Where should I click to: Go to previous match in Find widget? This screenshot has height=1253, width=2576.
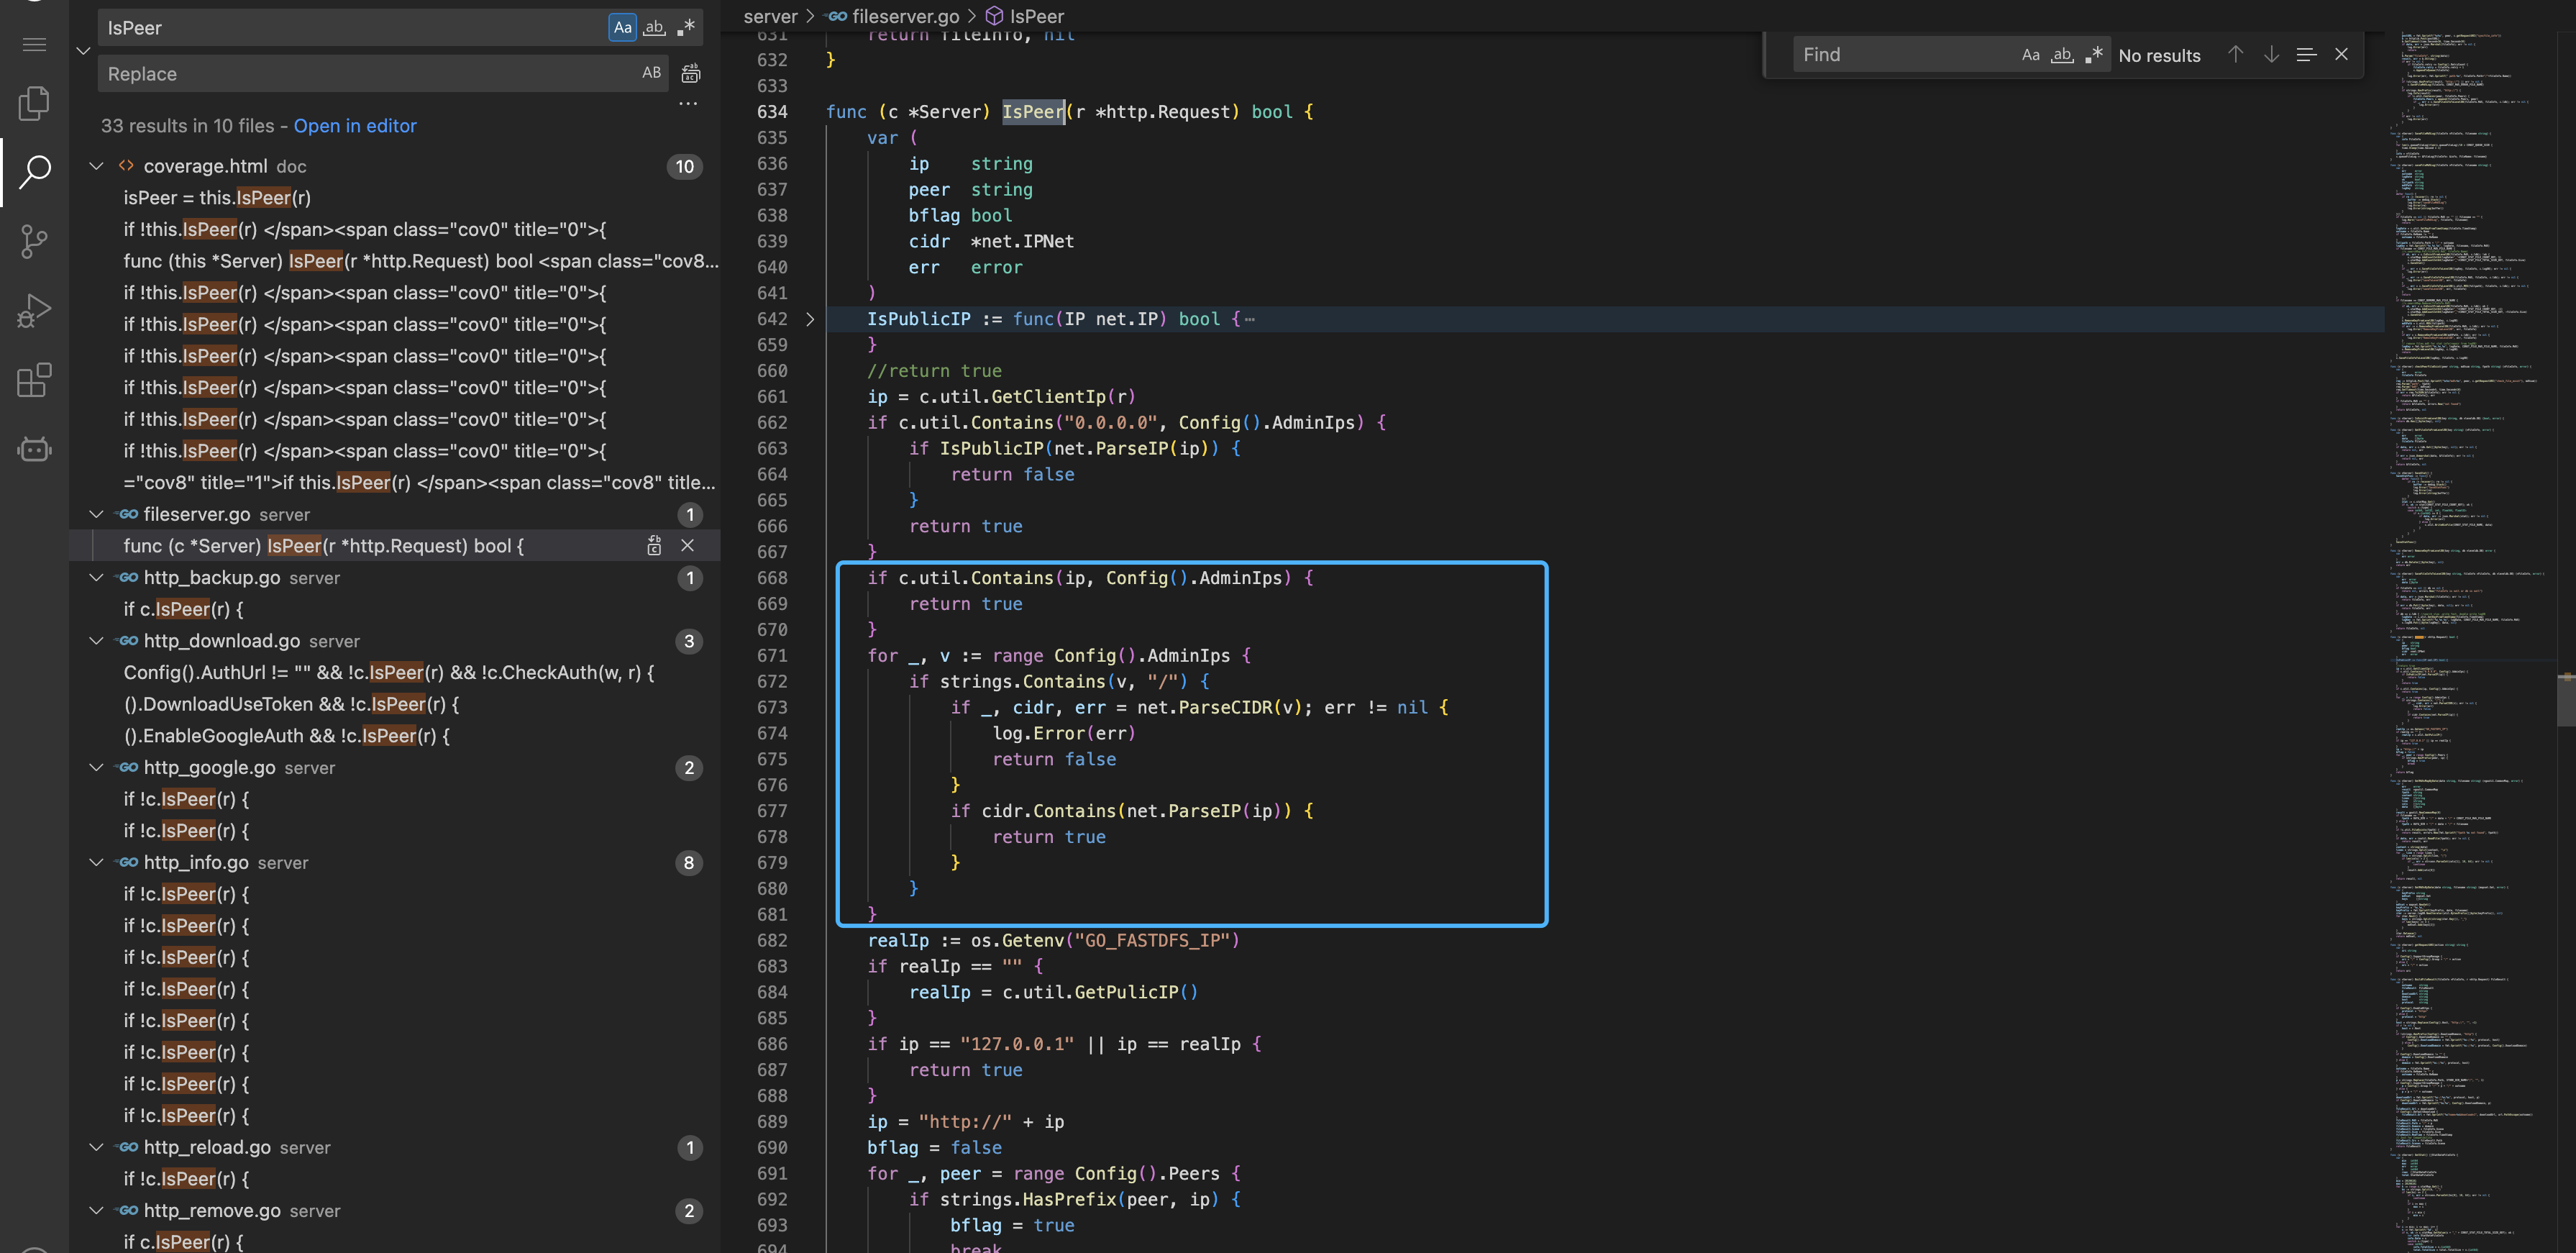coord(2235,55)
